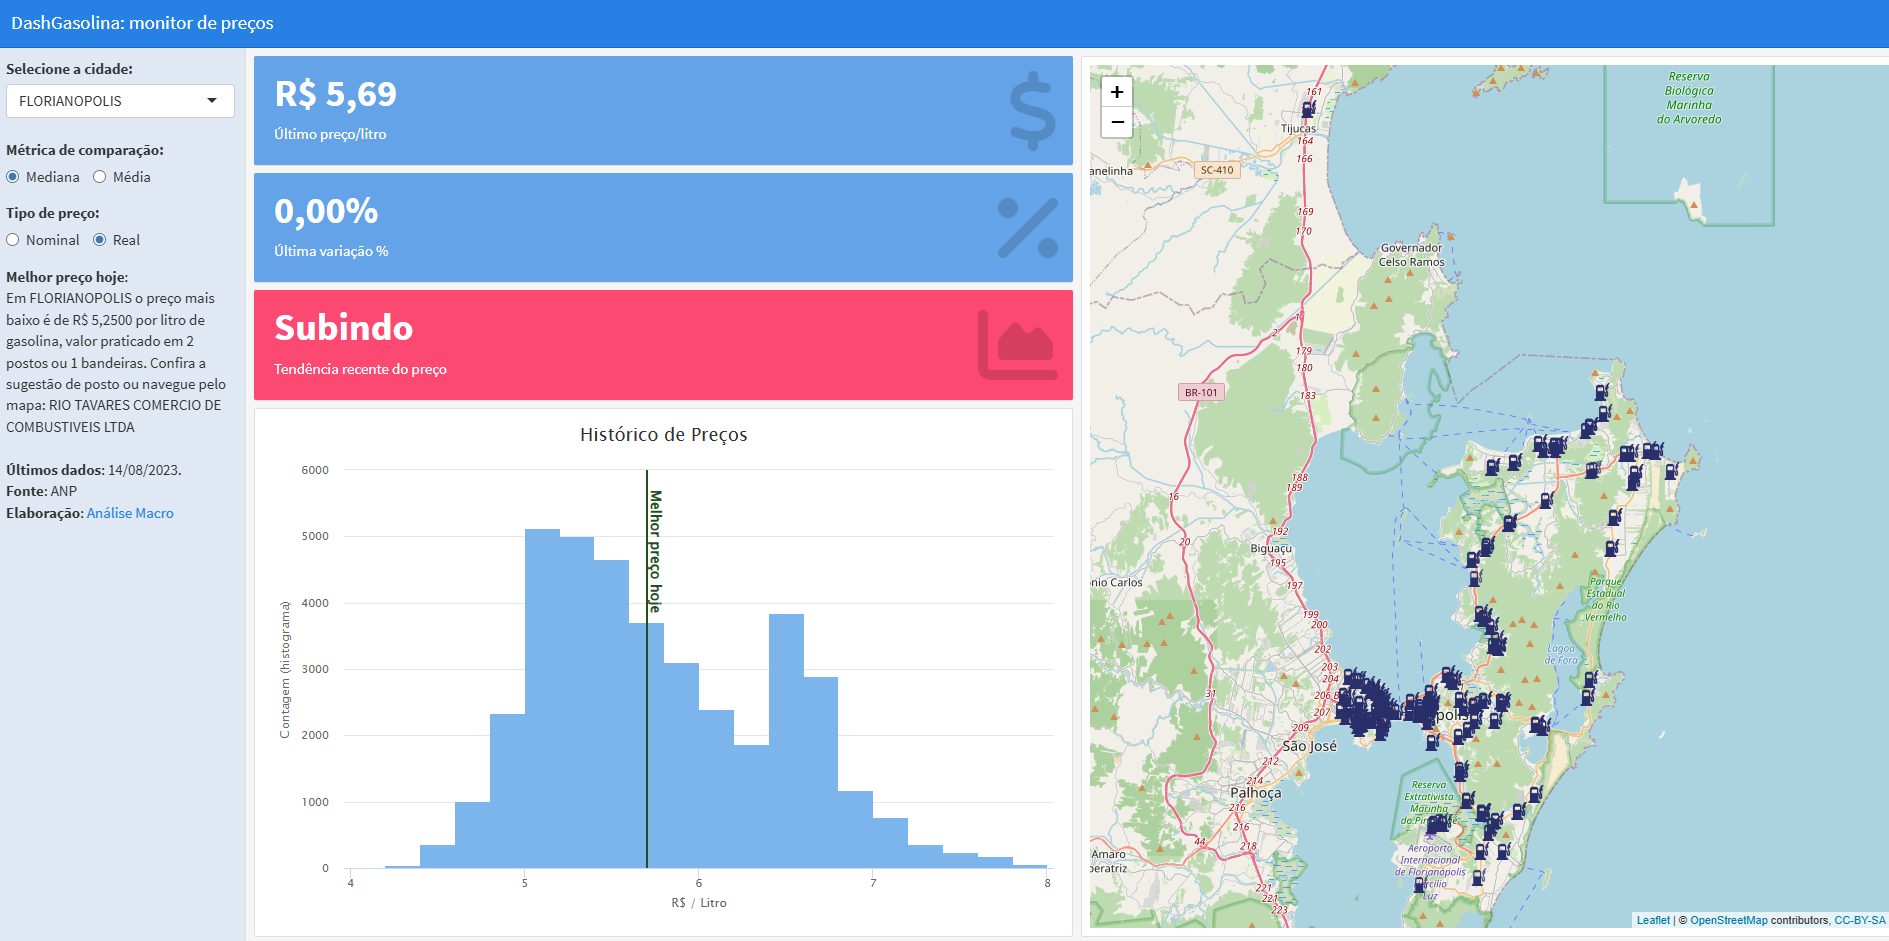Choose Nominal price type
Viewport: 1889px width, 941px height.
click(x=13, y=240)
